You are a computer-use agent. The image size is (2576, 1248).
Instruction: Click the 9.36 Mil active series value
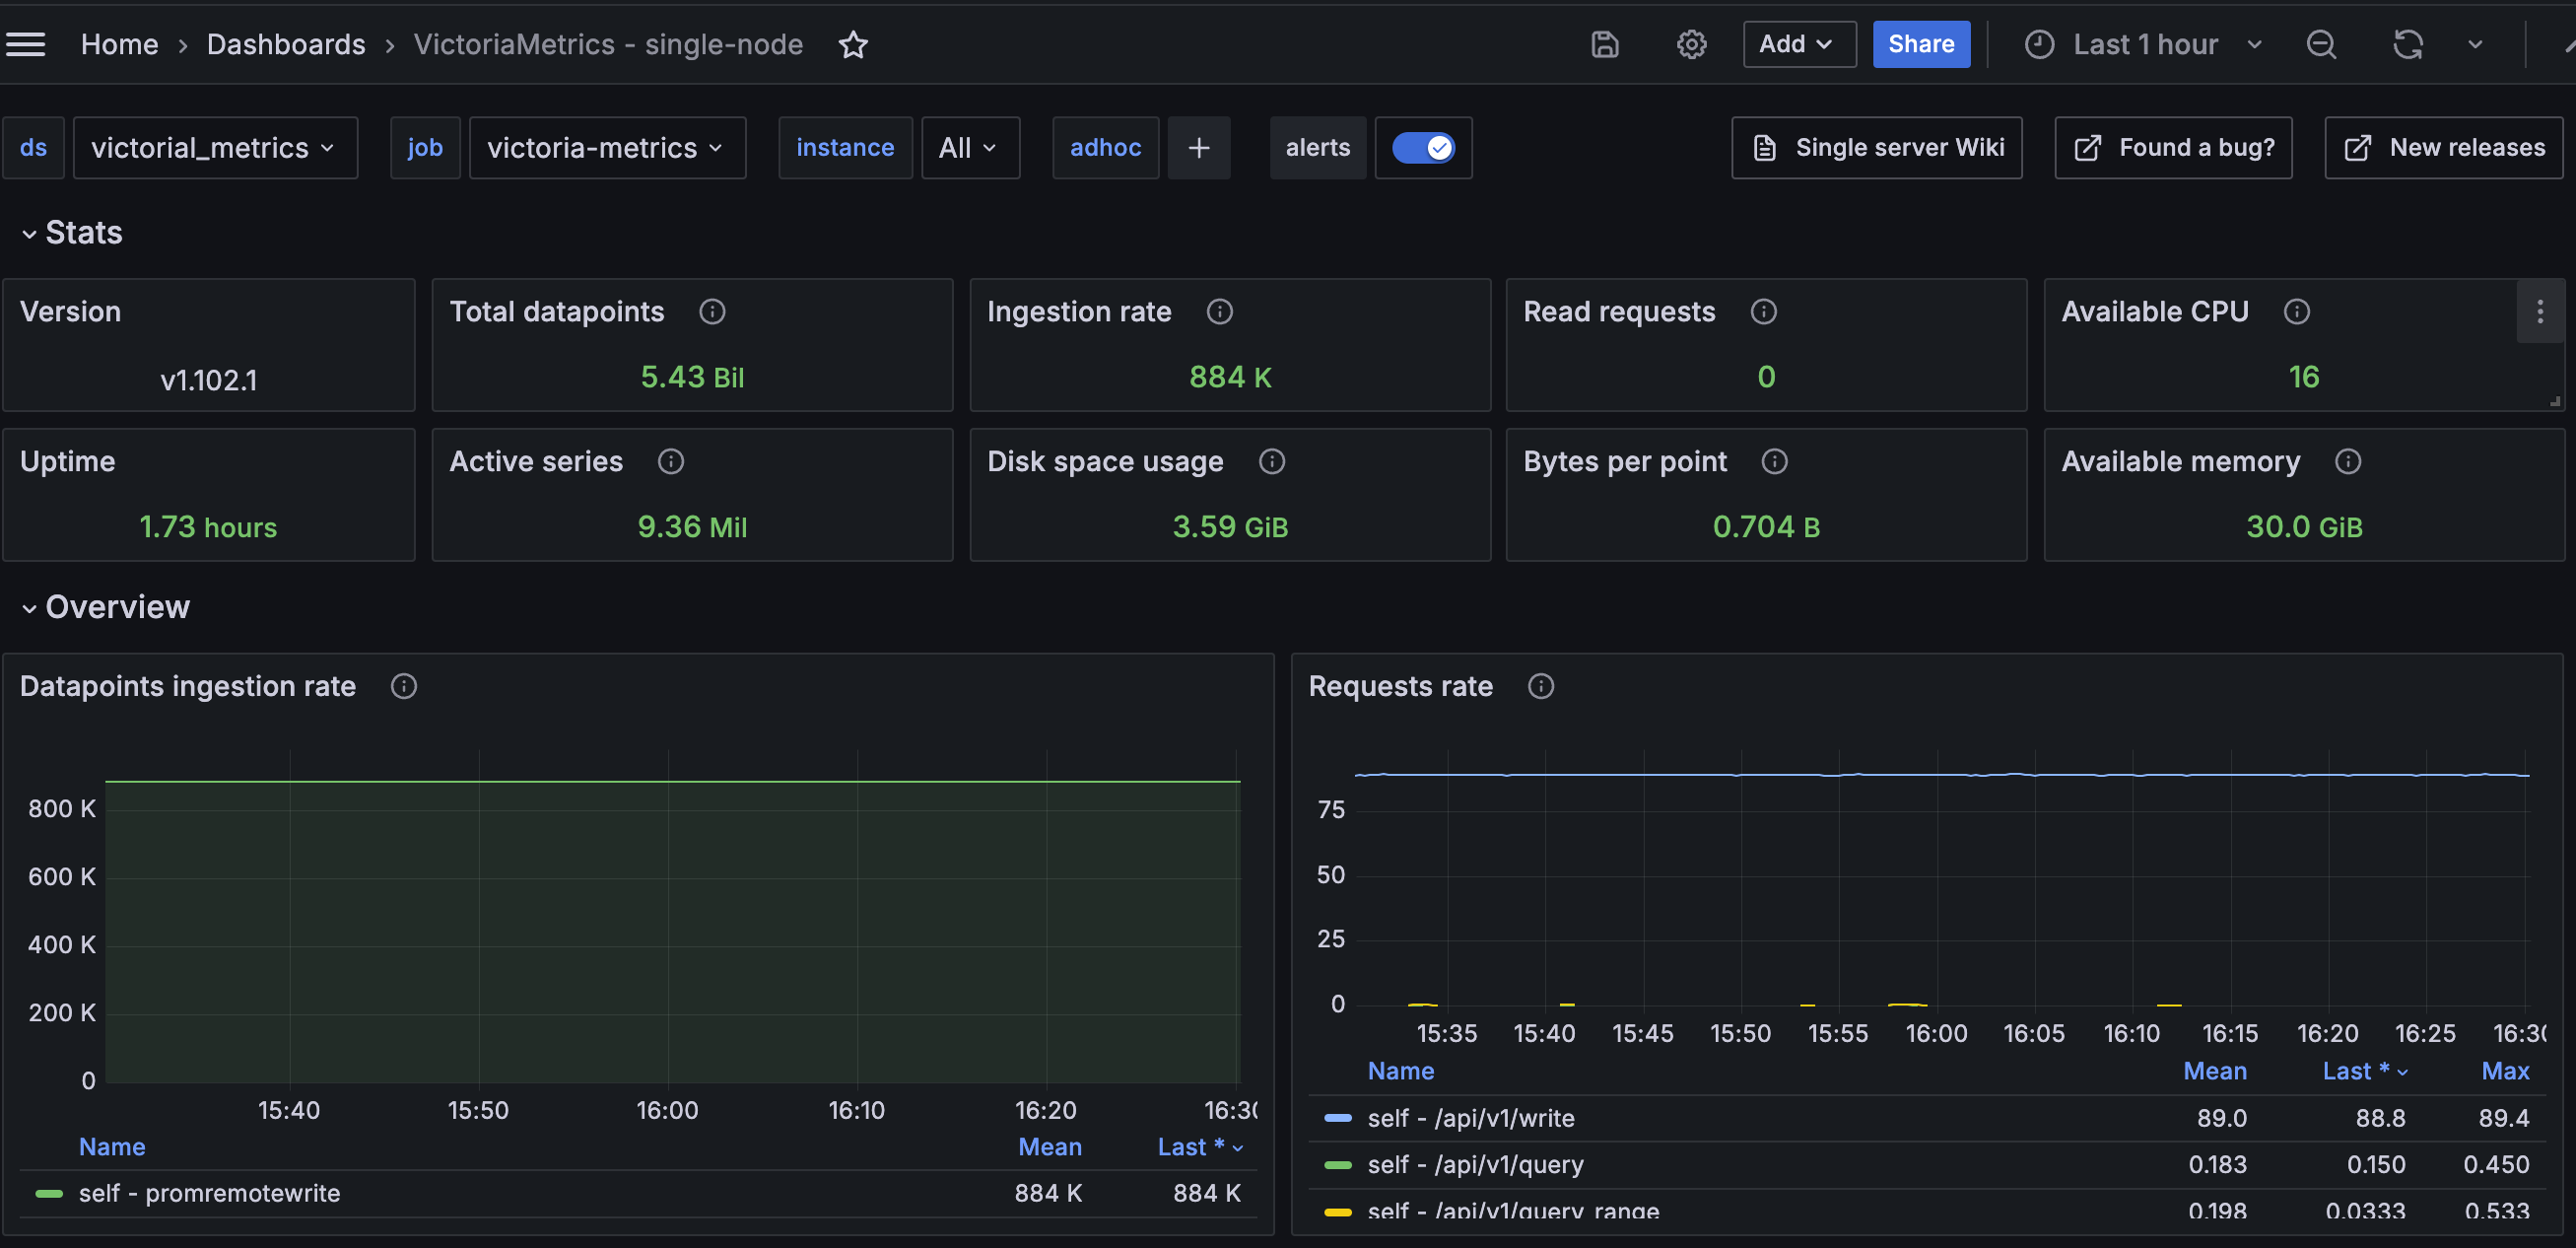(x=692, y=527)
